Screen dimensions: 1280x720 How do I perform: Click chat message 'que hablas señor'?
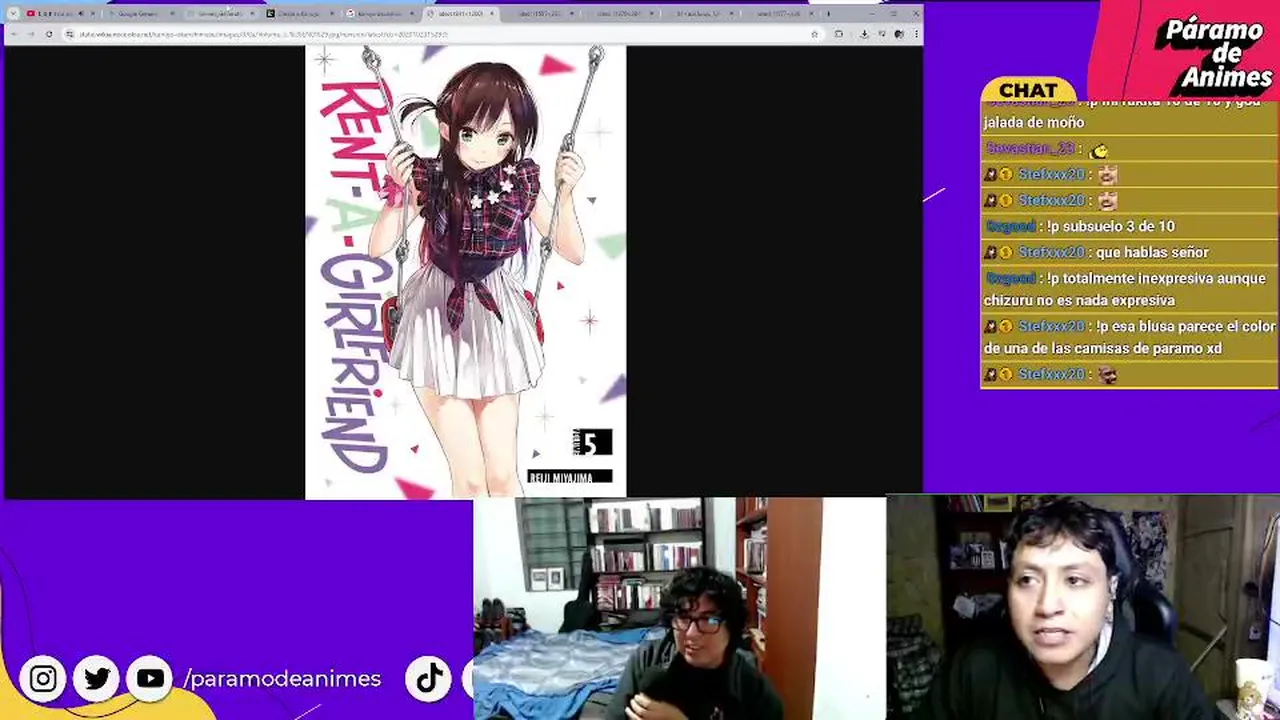coord(1152,252)
